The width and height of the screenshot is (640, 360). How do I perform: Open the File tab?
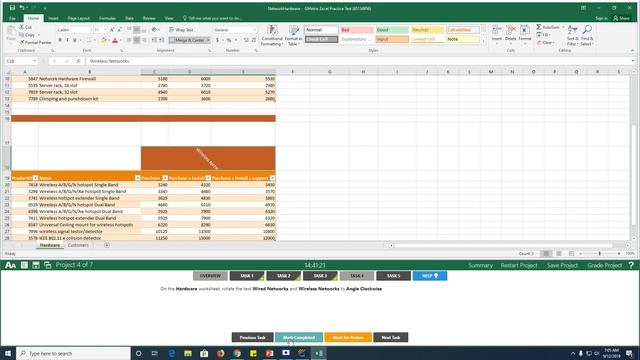[x=12, y=18]
